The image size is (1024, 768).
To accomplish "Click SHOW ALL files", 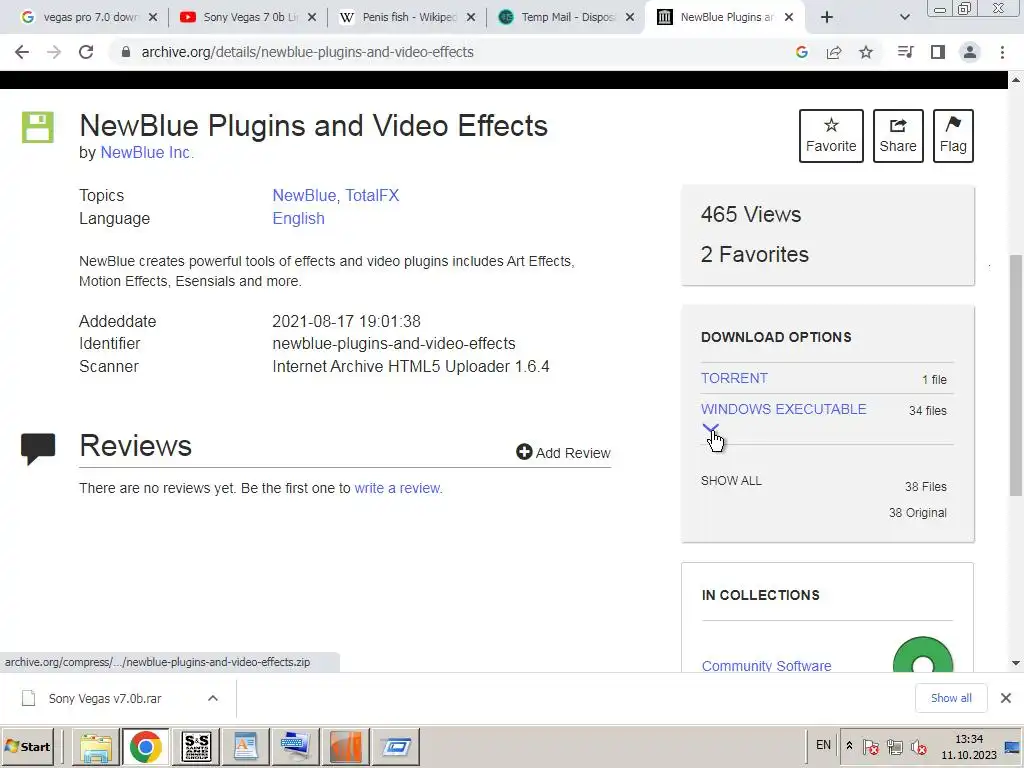I will point(731,481).
